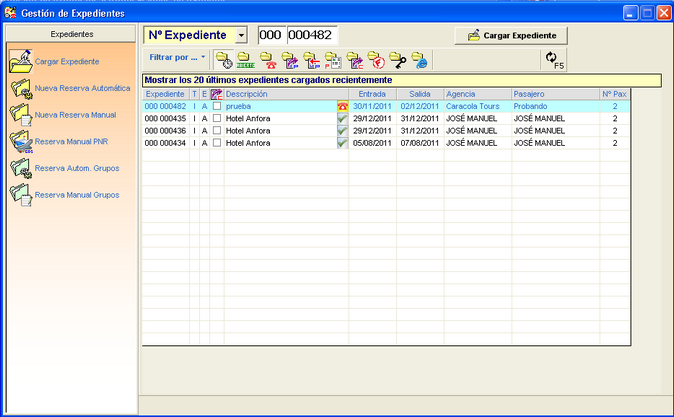Sort by the Expediente column header
This screenshot has width=674, height=417.
tap(166, 94)
